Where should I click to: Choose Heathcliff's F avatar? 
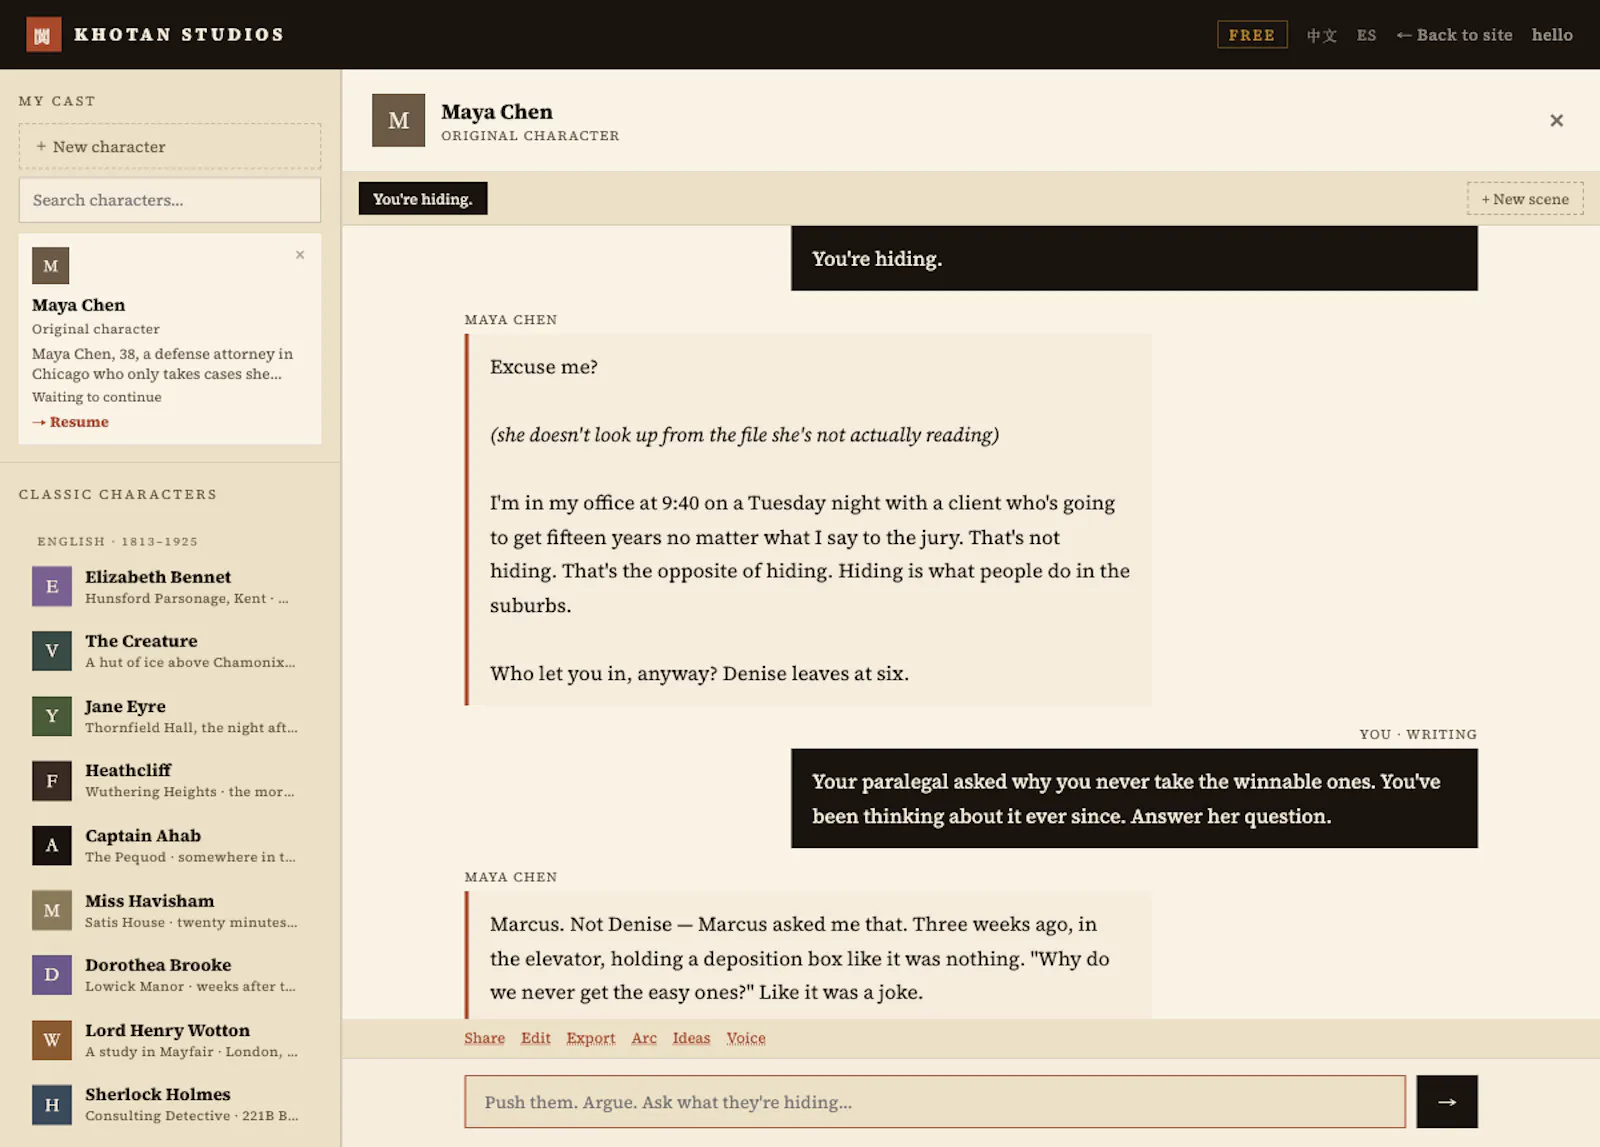tap(52, 780)
